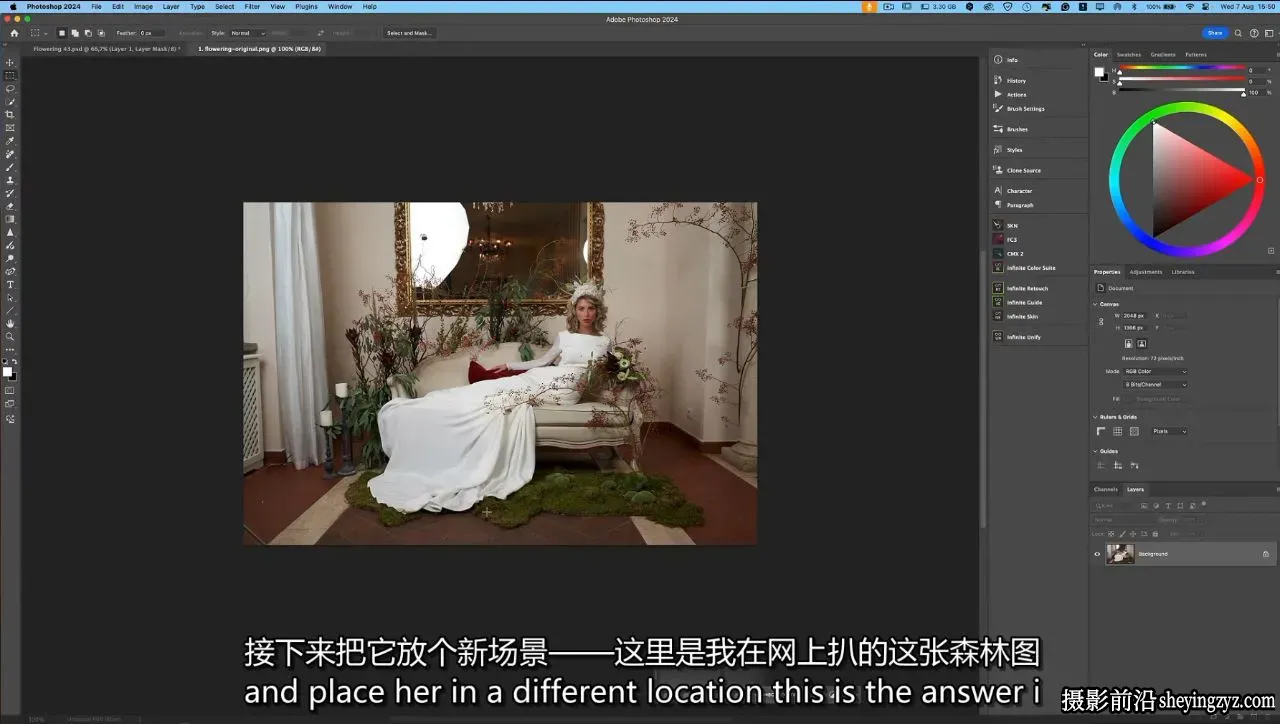Set landscape canvas orientation

pos(1141,343)
